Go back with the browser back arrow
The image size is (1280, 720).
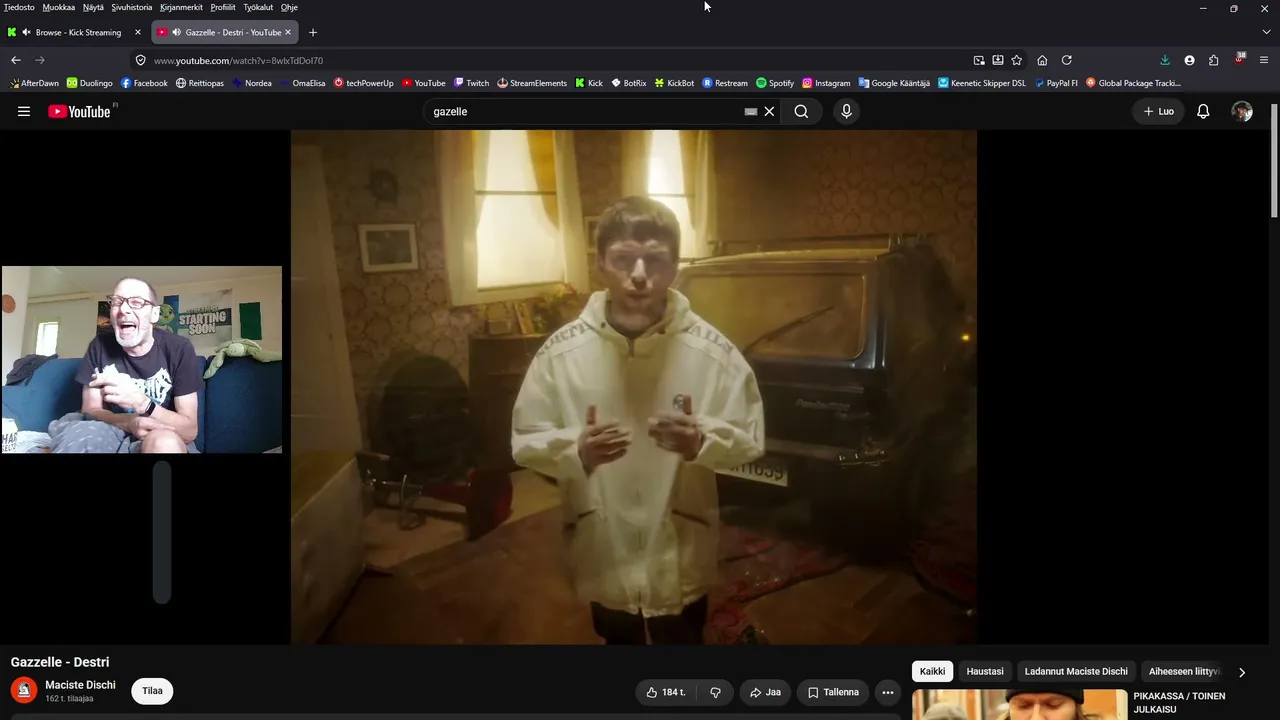(x=16, y=60)
